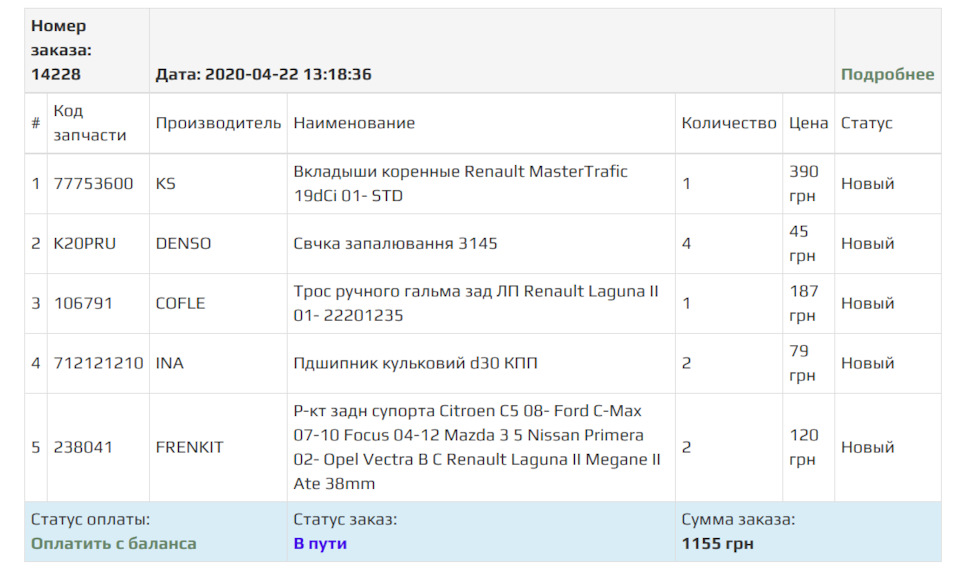Click the Оплатить с баланса payment link
Image resolution: width=960 pixels, height=575 pixels.
coord(114,544)
